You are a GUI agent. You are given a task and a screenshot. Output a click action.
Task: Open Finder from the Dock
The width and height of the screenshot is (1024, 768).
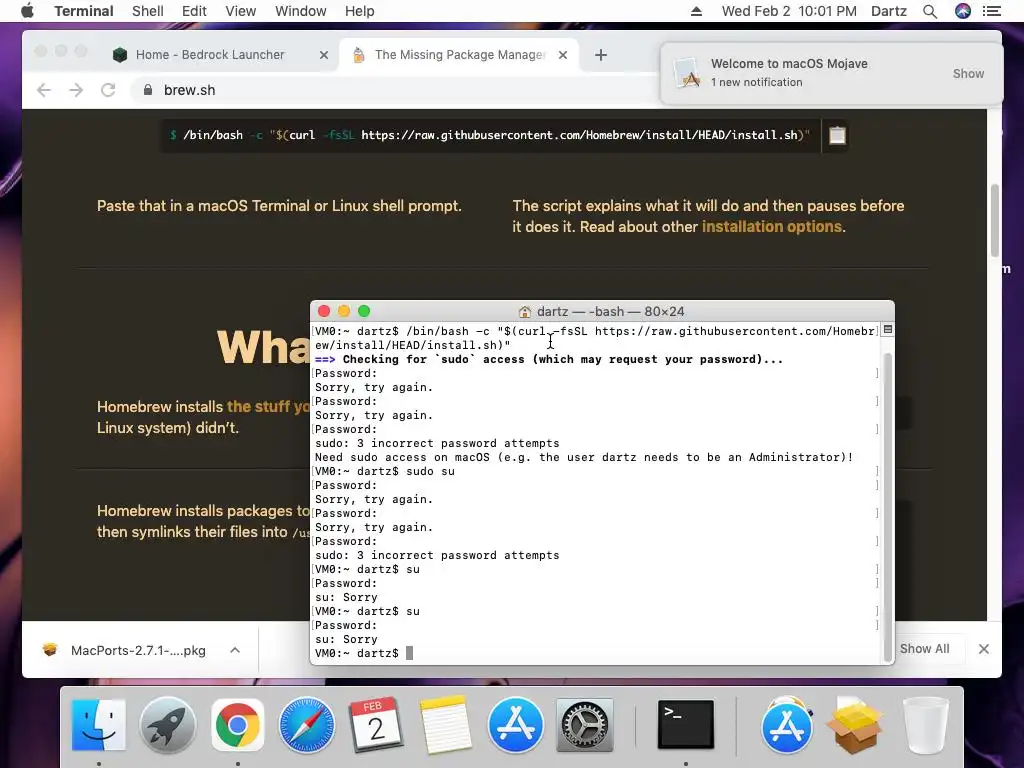[99, 725]
